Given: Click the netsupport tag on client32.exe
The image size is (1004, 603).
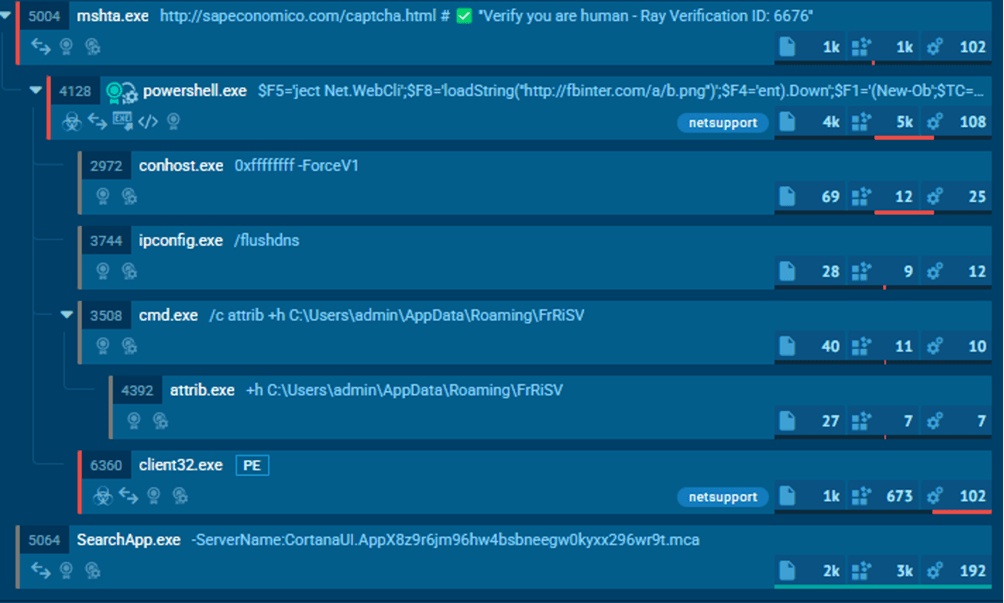Looking at the screenshot, I should click(x=723, y=496).
